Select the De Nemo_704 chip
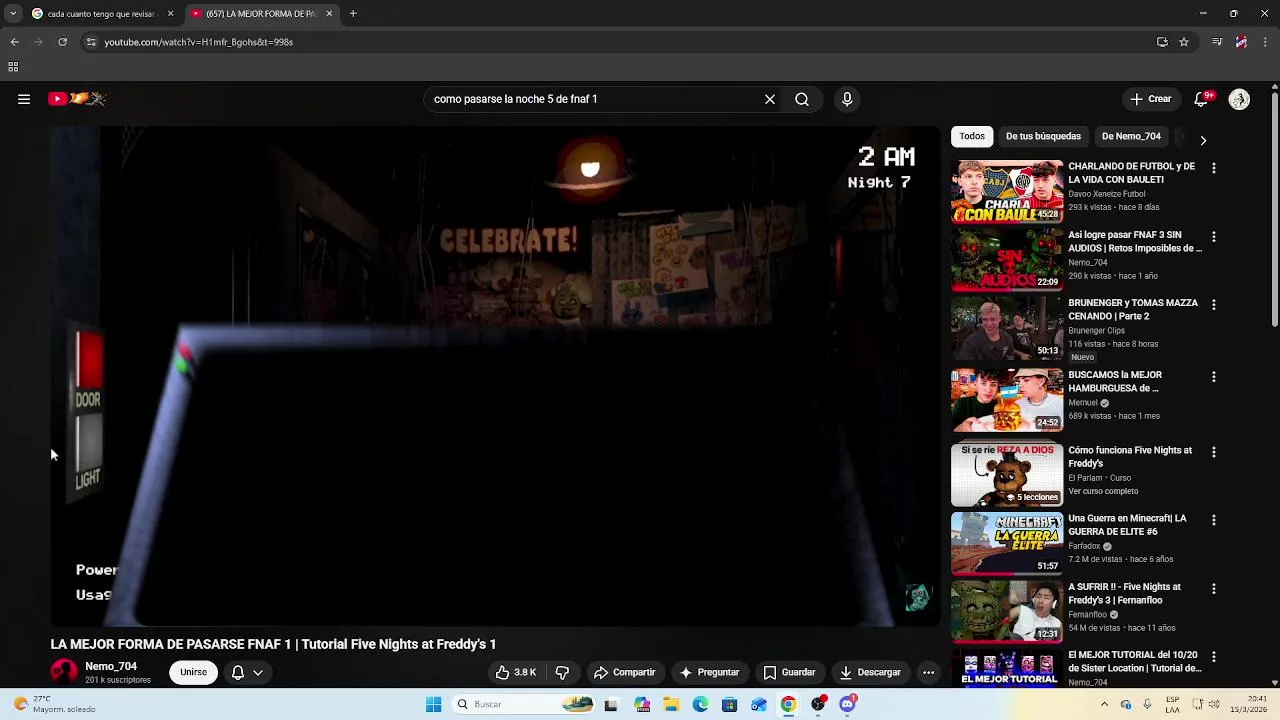 tap(1131, 136)
